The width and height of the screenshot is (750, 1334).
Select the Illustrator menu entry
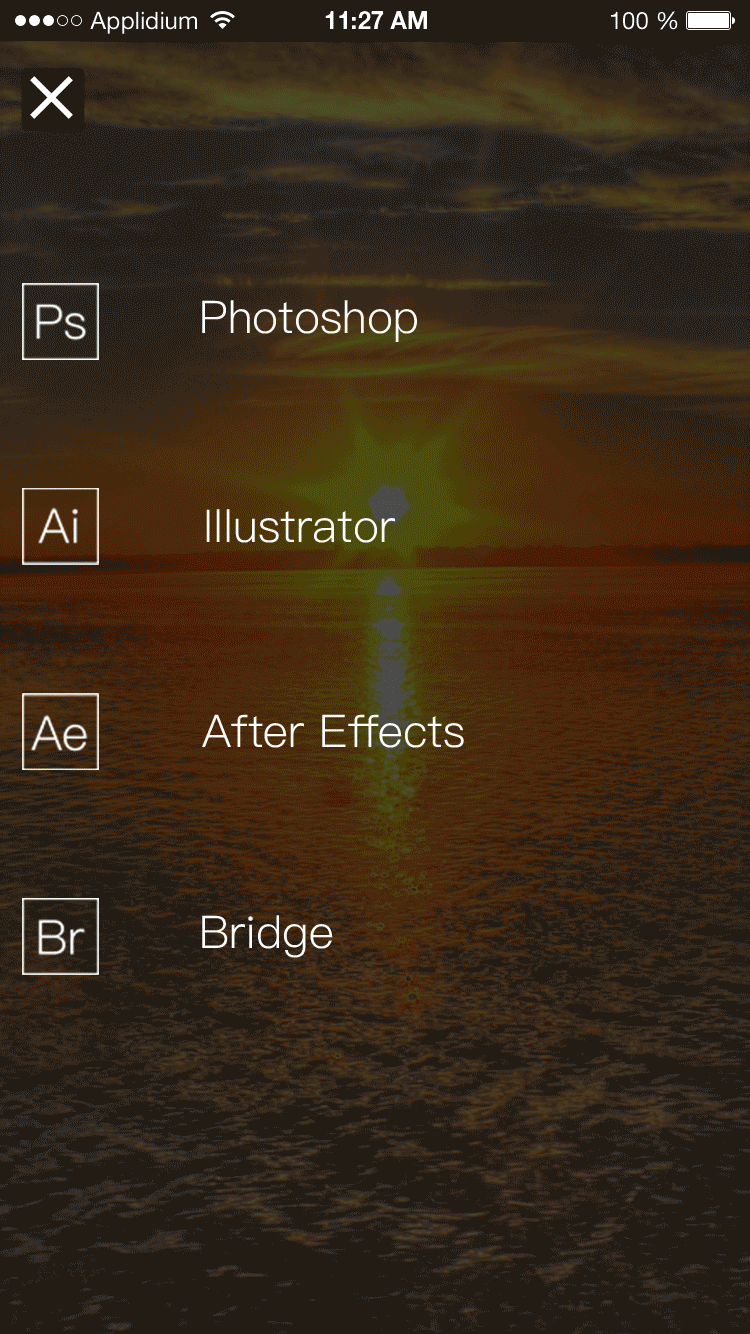pyautogui.click(x=299, y=527)
